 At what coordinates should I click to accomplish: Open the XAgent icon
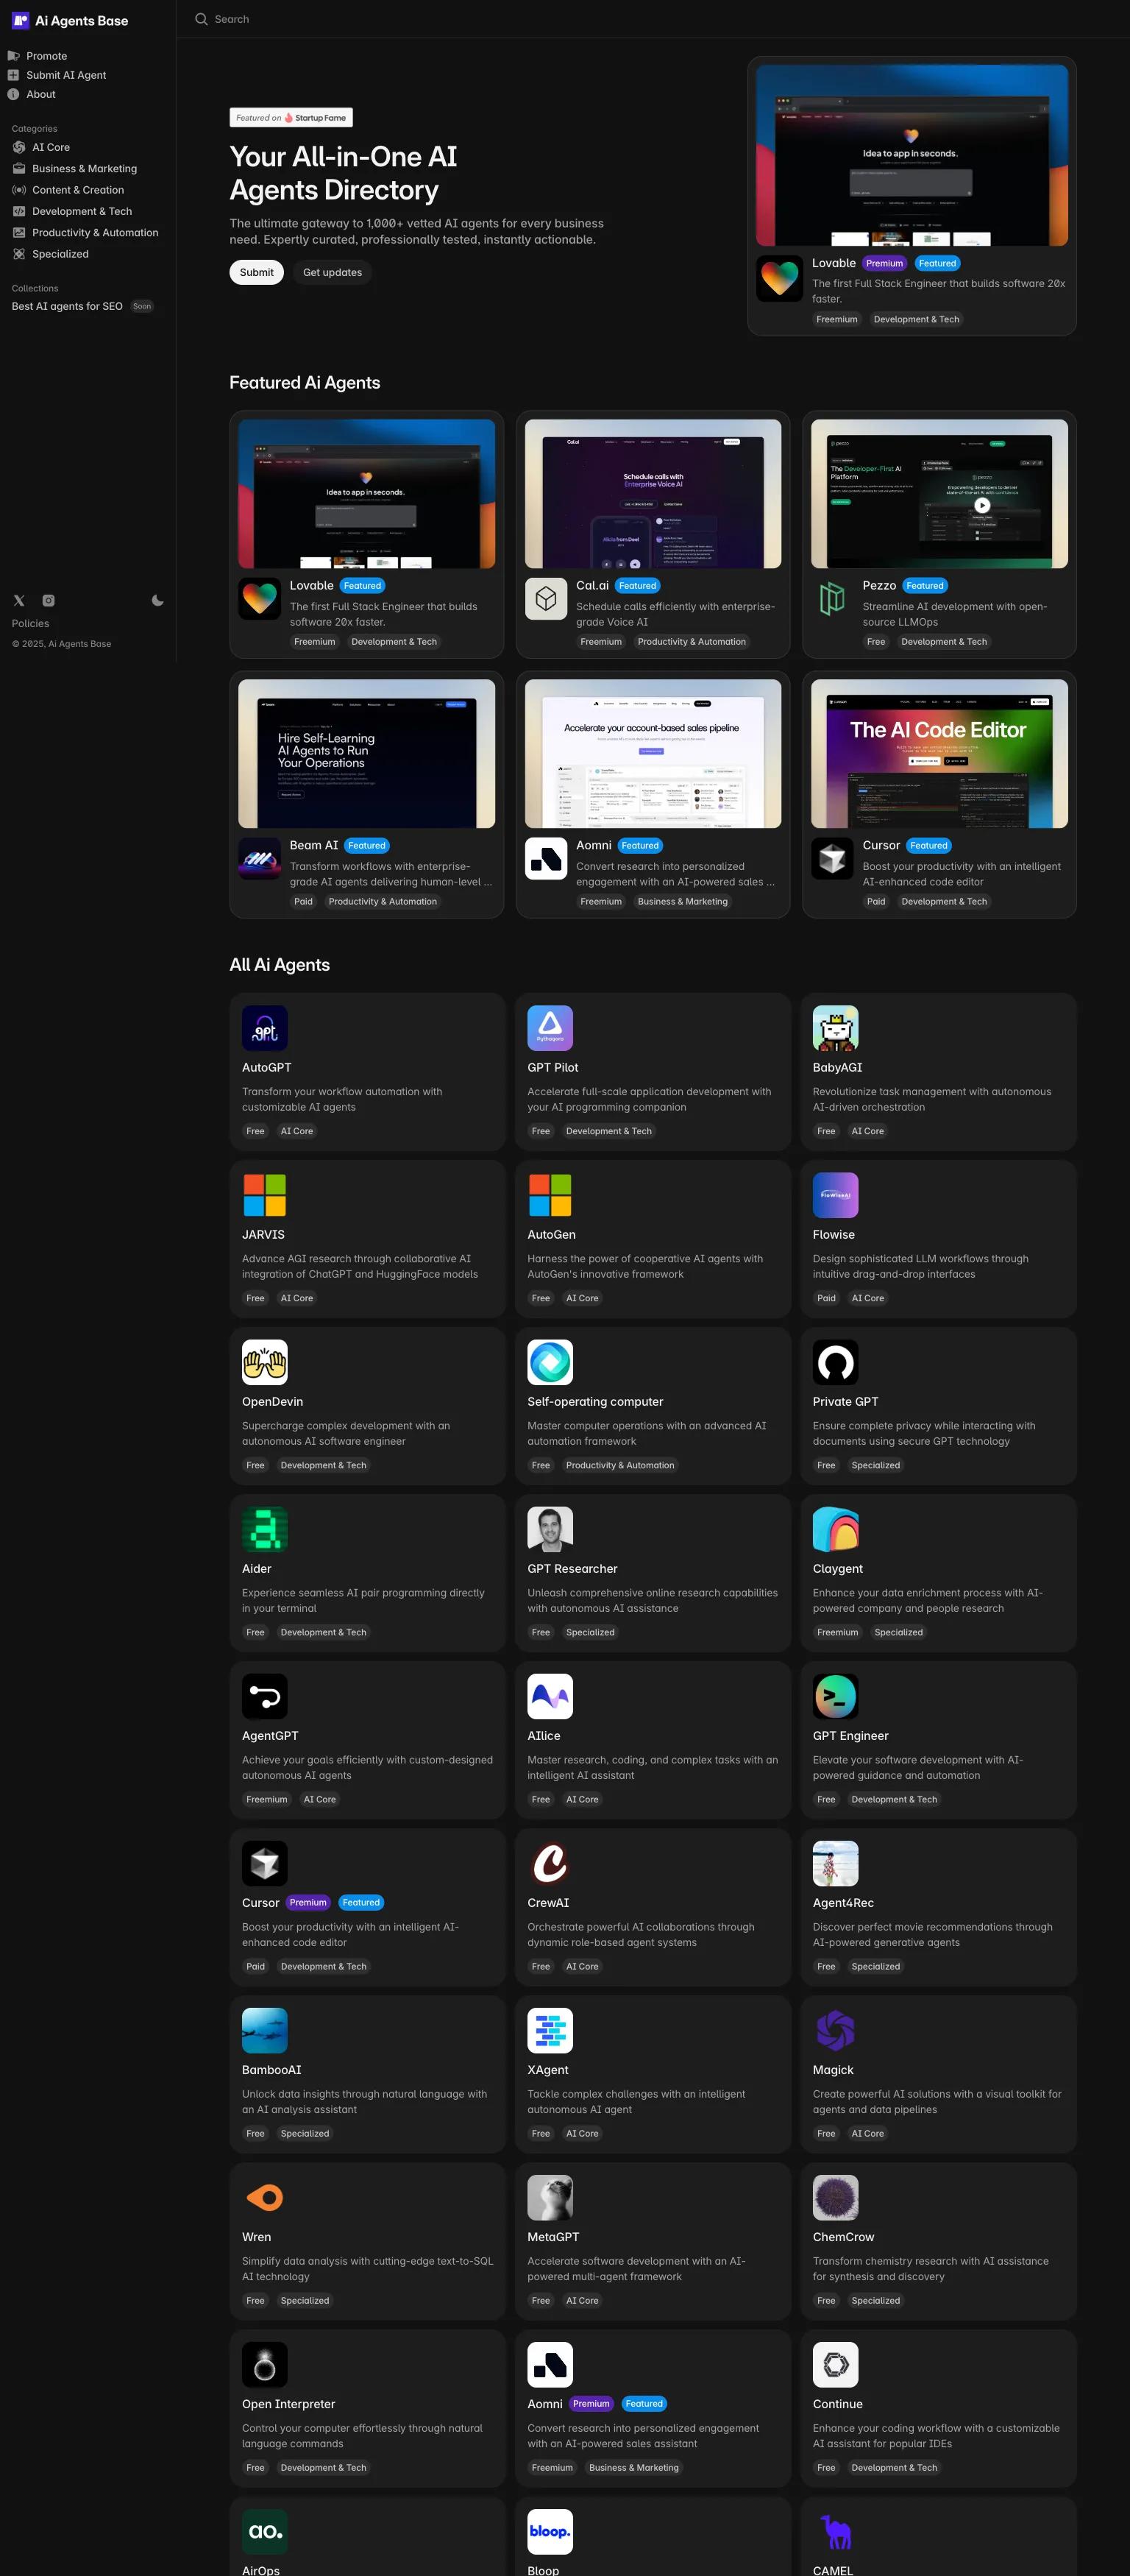(550, 2030)
